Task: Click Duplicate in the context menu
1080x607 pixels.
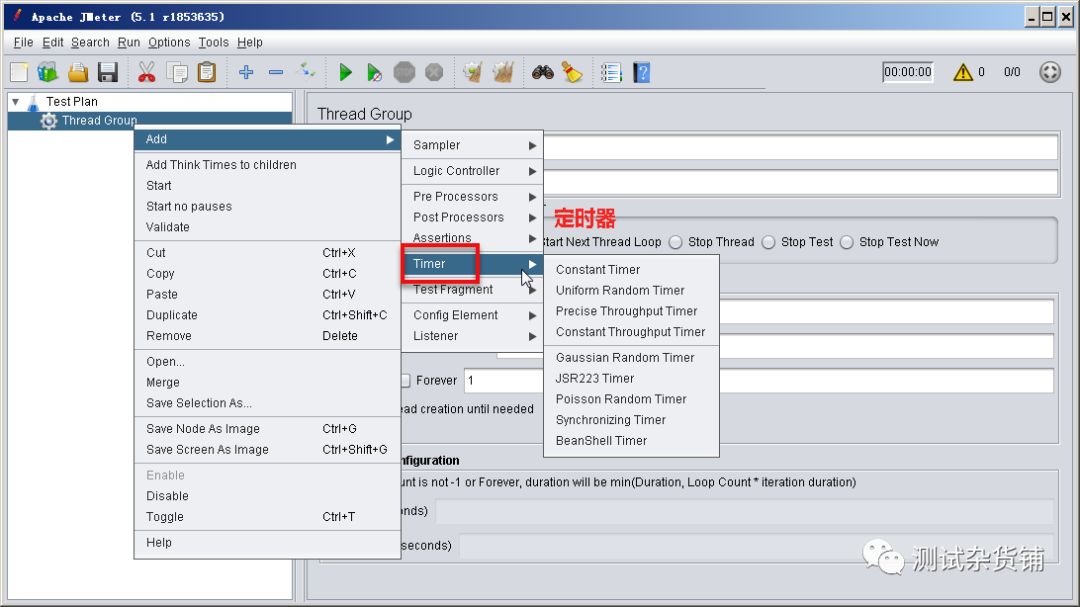Action: [x=267, y=315]
